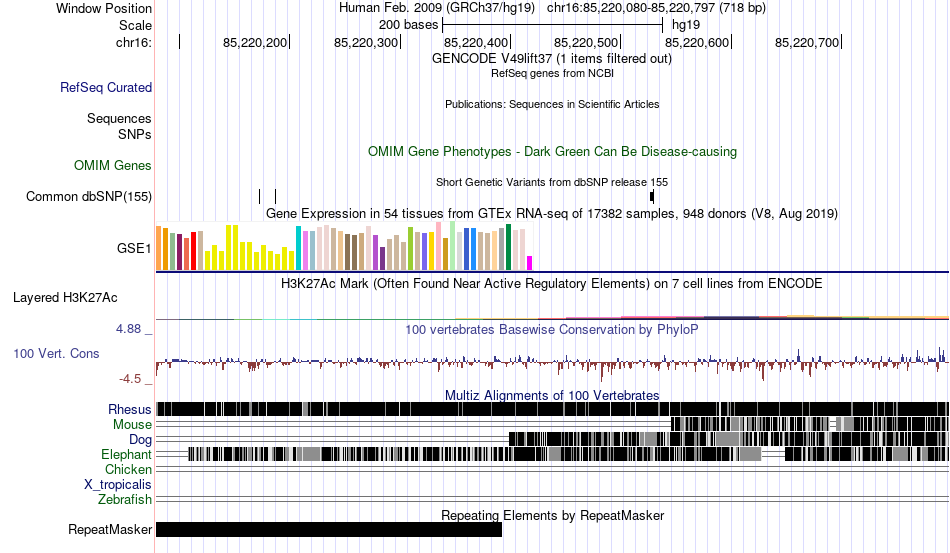Click the red bar in GTEx expression chart
This screenshot has width=950, height=553.
[193, 251]
